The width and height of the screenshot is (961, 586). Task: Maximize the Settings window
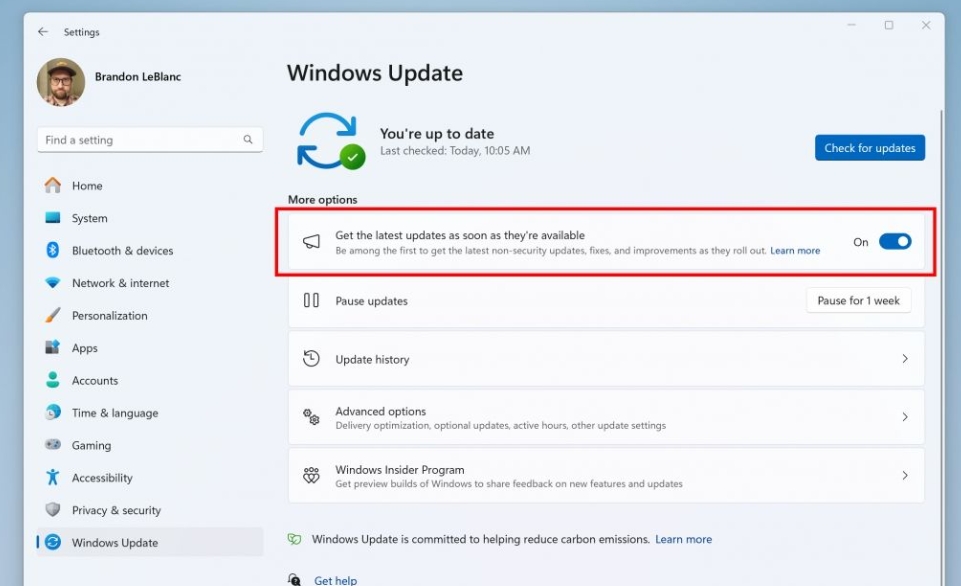point(889,25)
